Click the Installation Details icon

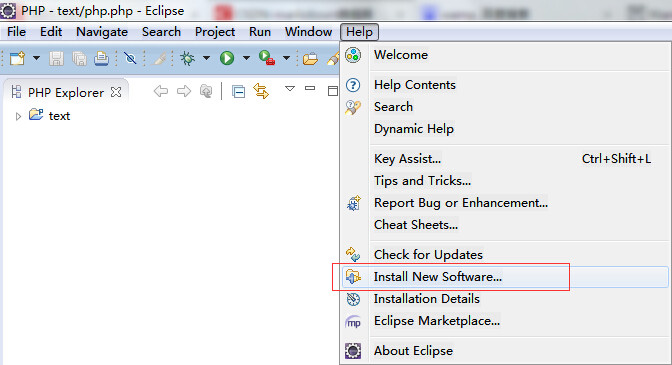pyautogui.click(x=353, y=299)
